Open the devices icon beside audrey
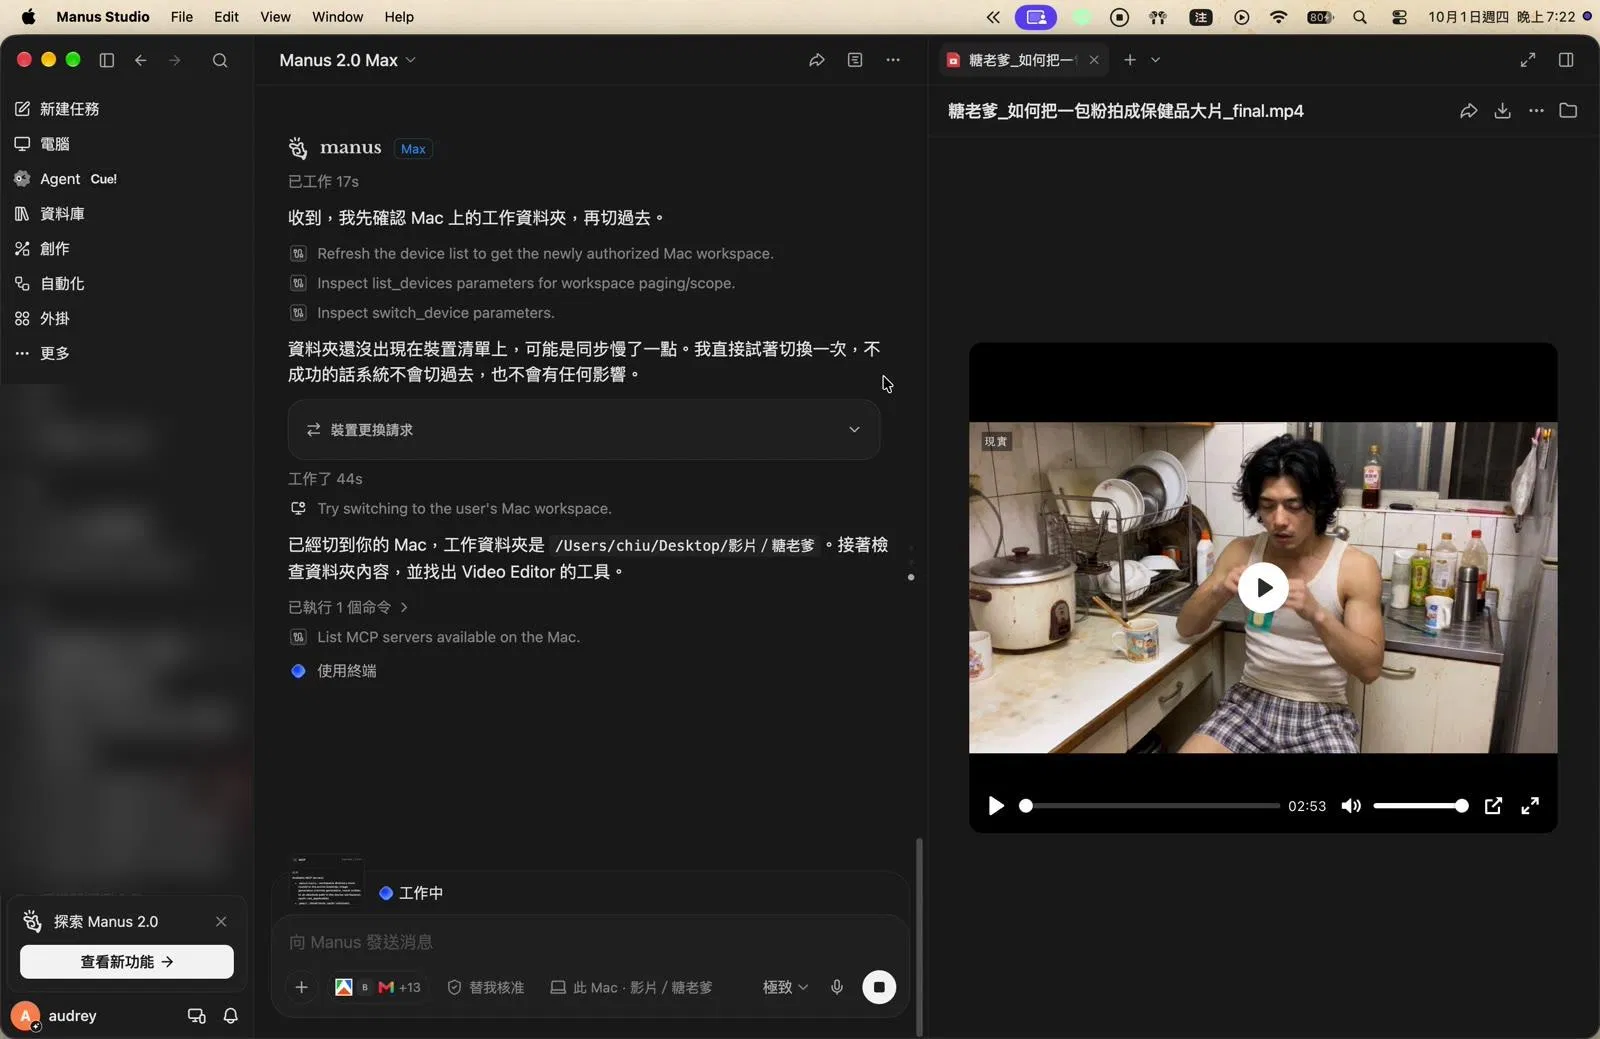 196,1016
